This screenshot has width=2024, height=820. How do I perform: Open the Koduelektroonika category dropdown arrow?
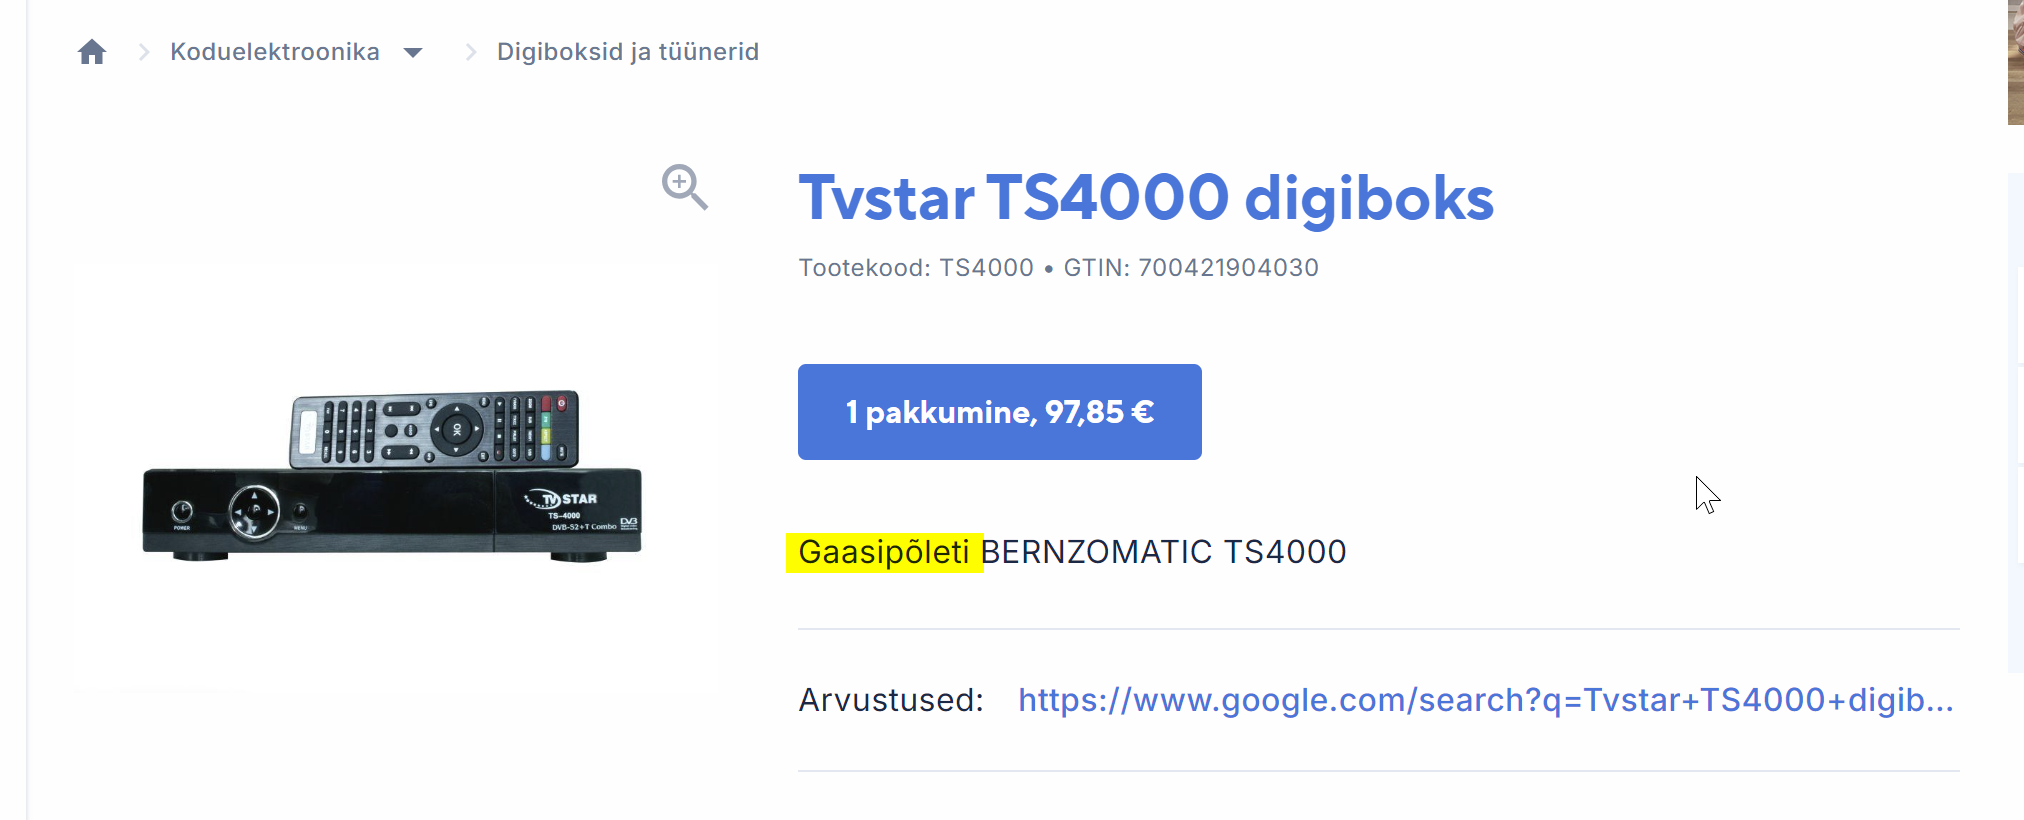[413, 53]
